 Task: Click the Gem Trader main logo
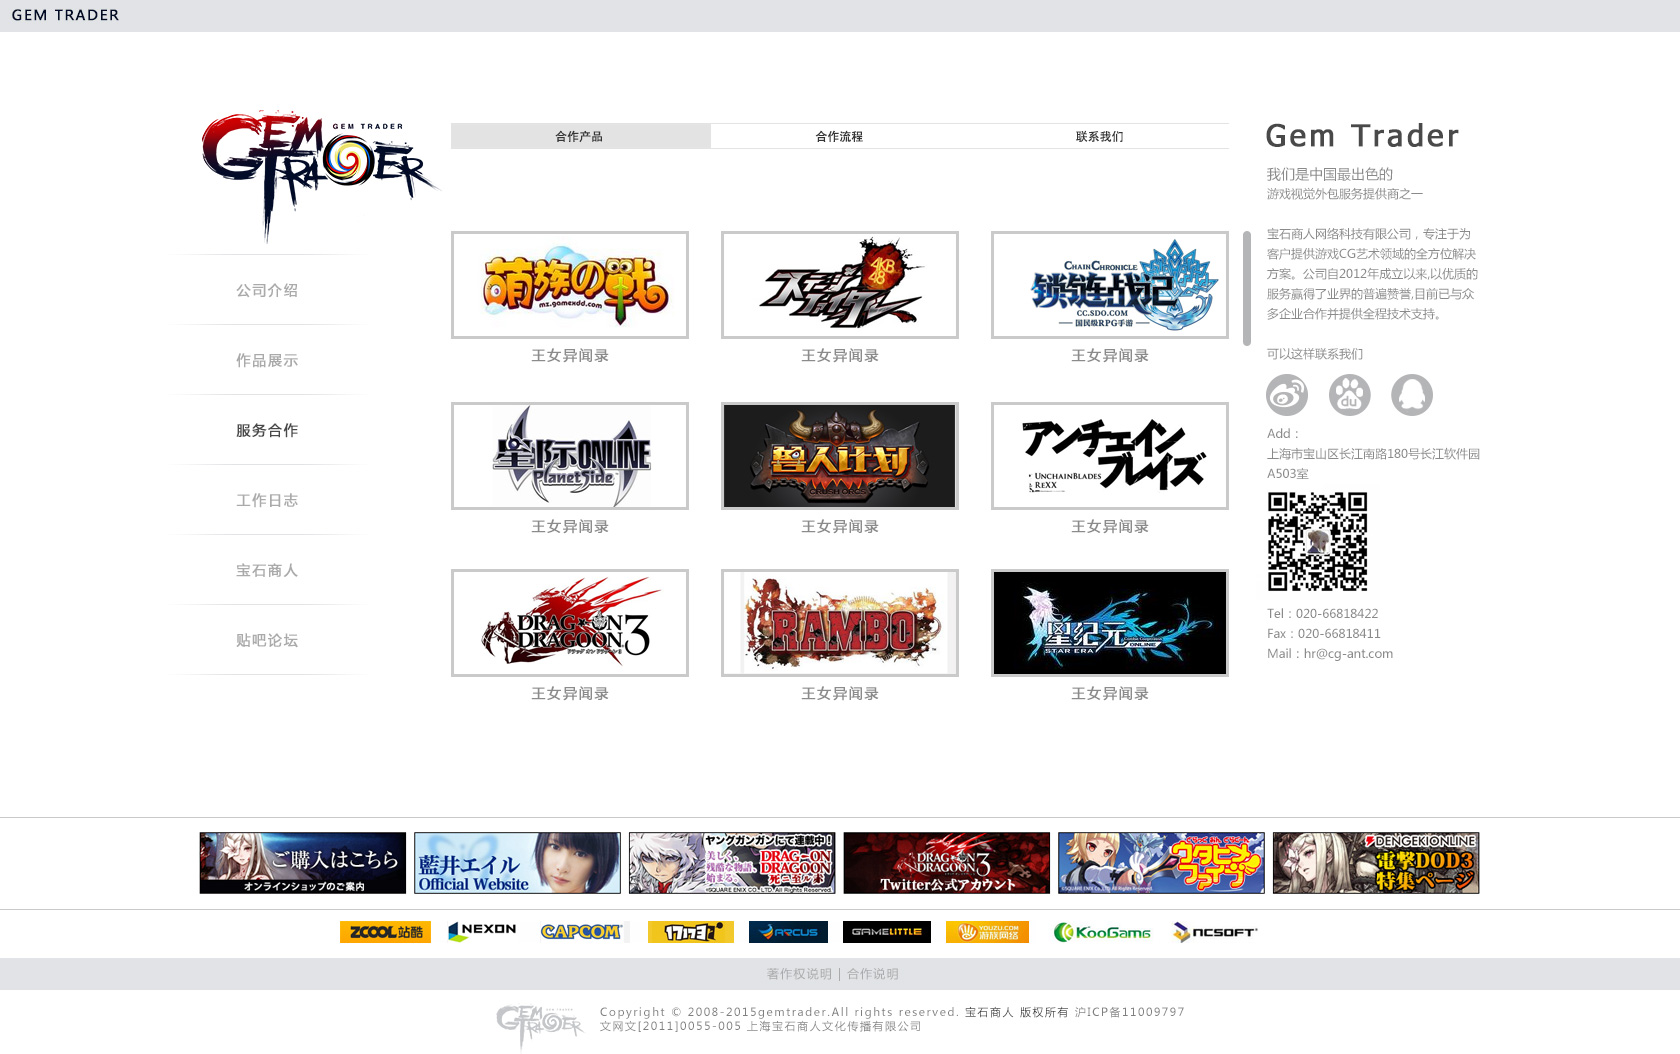click(318, 174)
